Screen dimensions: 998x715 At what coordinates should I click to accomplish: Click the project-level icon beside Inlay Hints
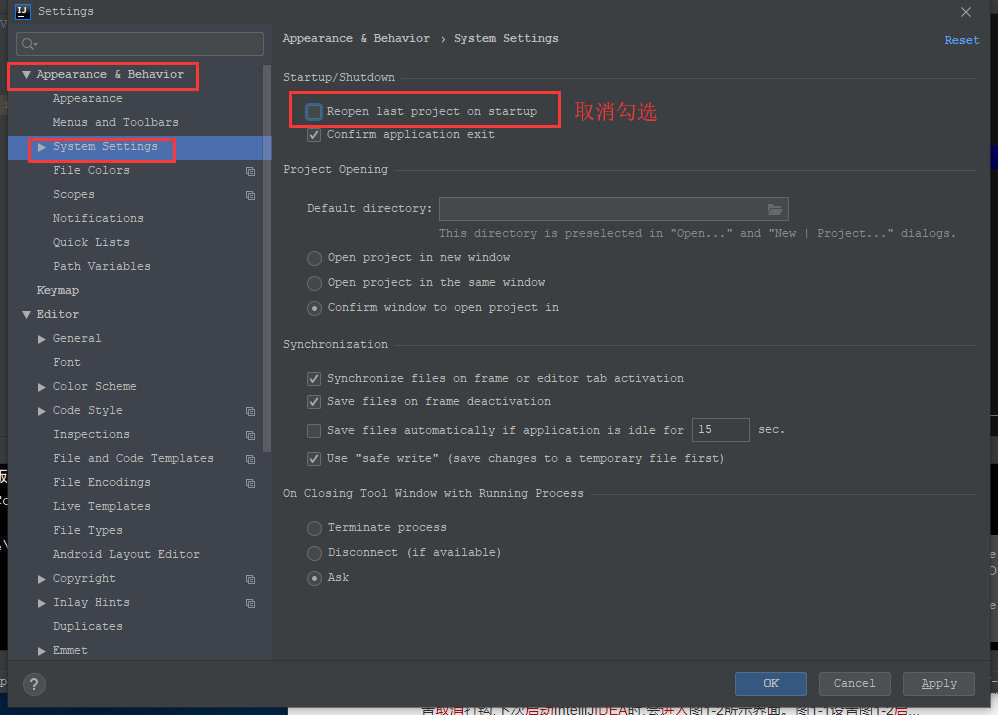coord(251,603)
